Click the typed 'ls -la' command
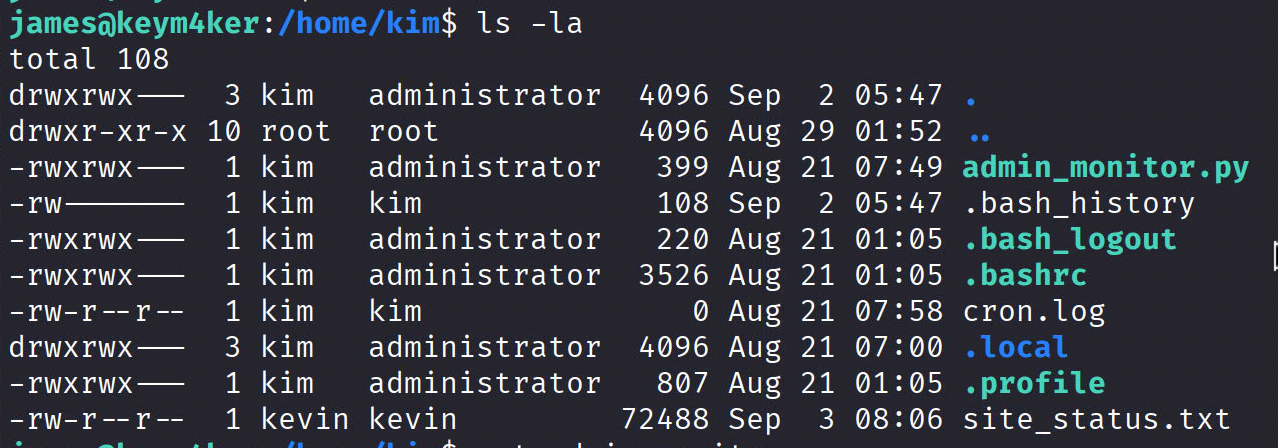Image resolution: width=1278 pixels, height=448 pixels. [x=528, y=23]
